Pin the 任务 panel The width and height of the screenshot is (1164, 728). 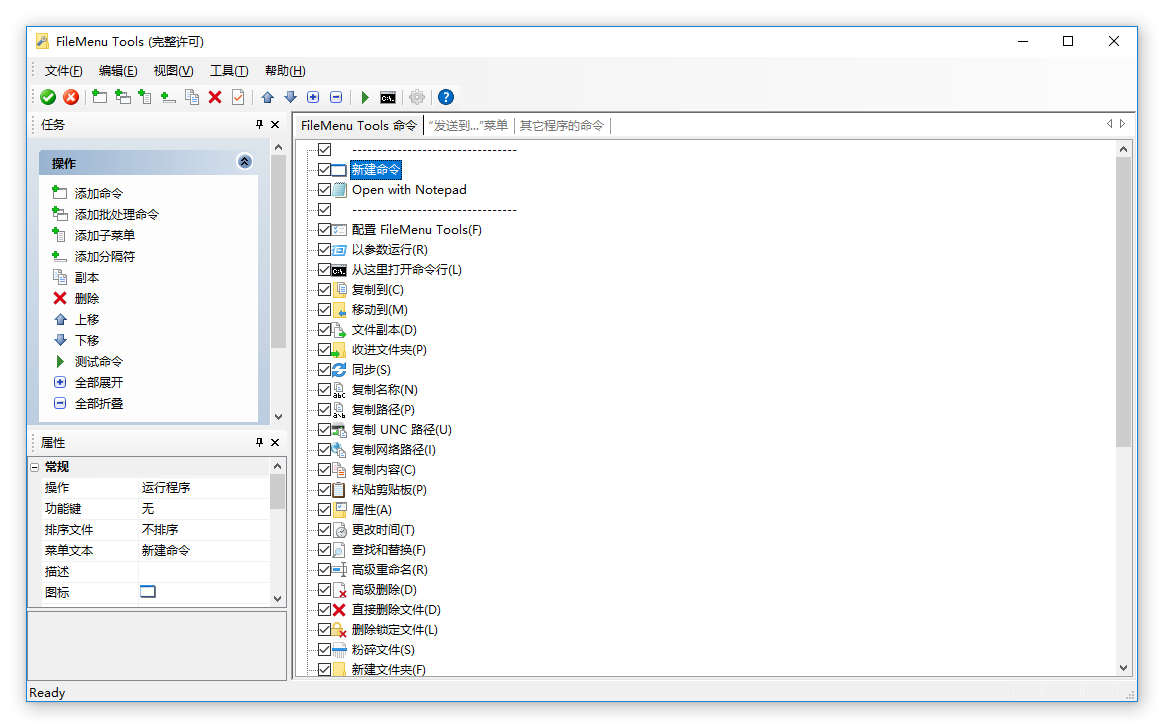pyautogui.click(x=259, y=125)
